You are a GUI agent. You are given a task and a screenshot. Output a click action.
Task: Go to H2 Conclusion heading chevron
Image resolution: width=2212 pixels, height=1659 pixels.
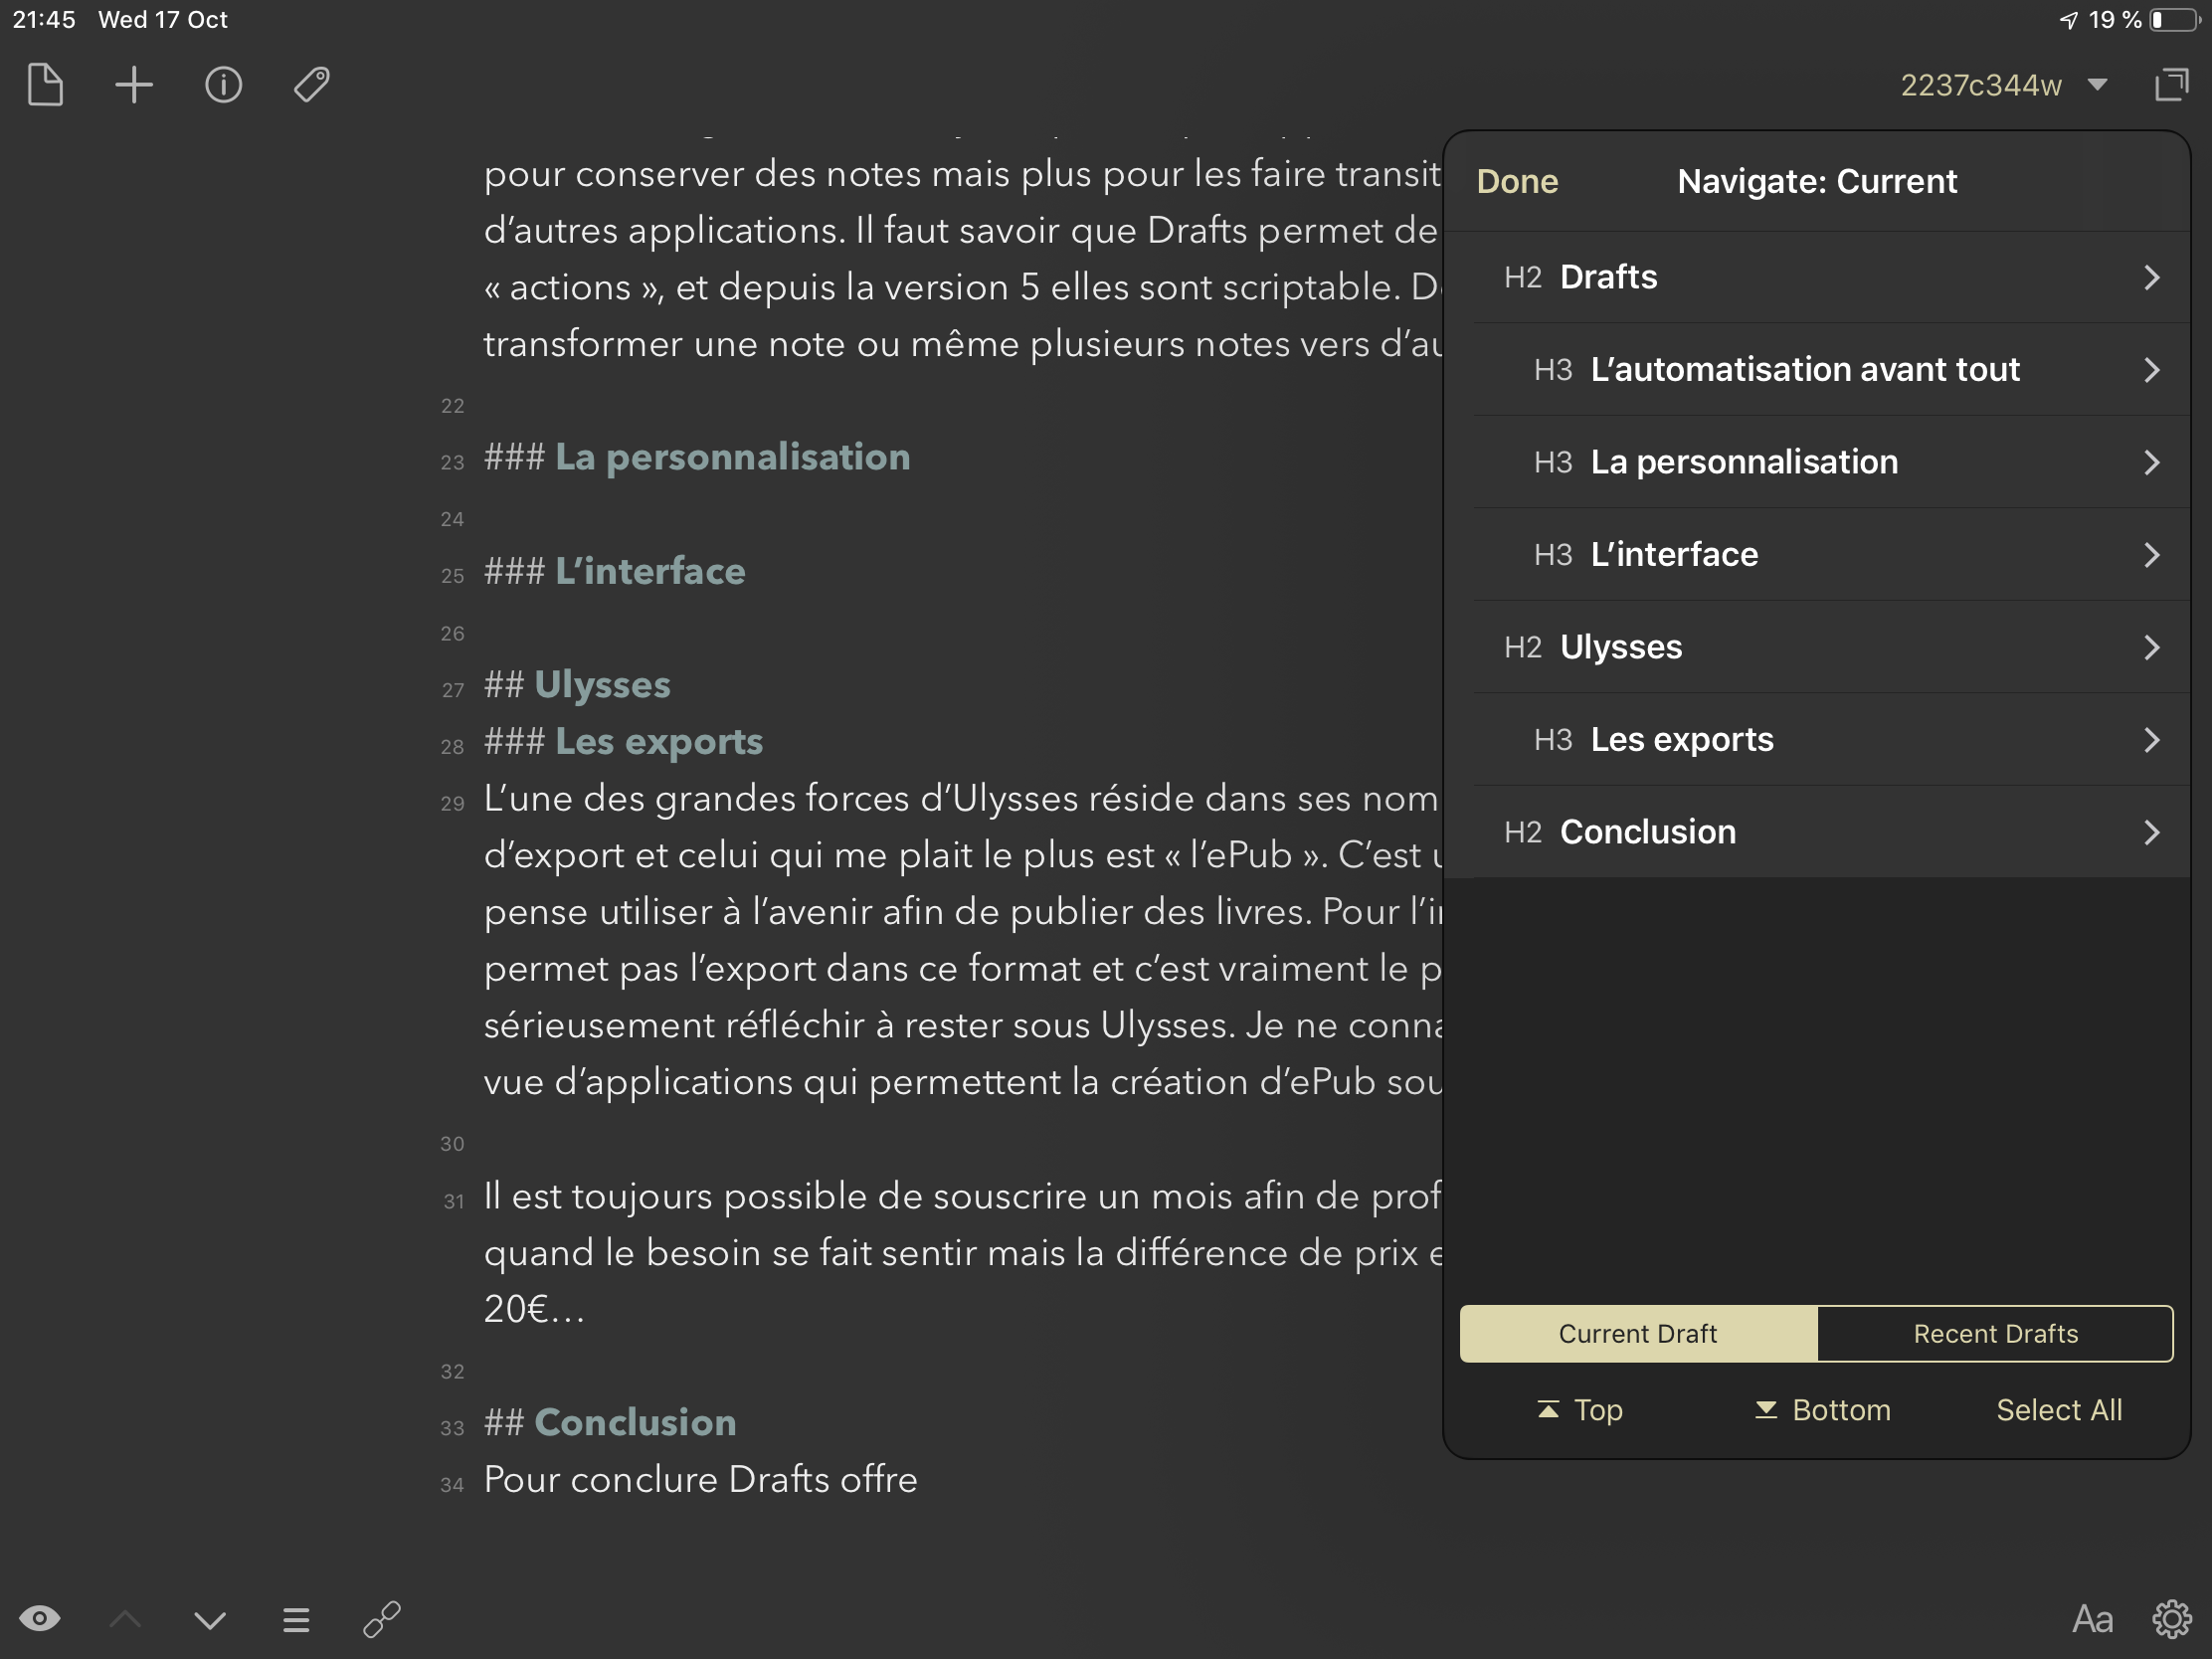tap(2151, 832)
